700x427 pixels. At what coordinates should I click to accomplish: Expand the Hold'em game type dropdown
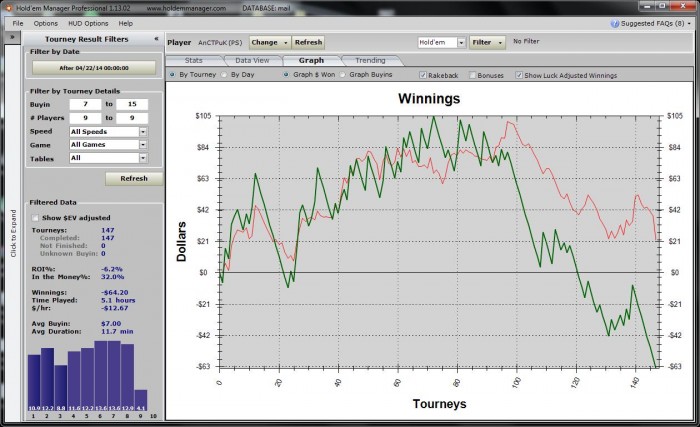pos(461,42)
